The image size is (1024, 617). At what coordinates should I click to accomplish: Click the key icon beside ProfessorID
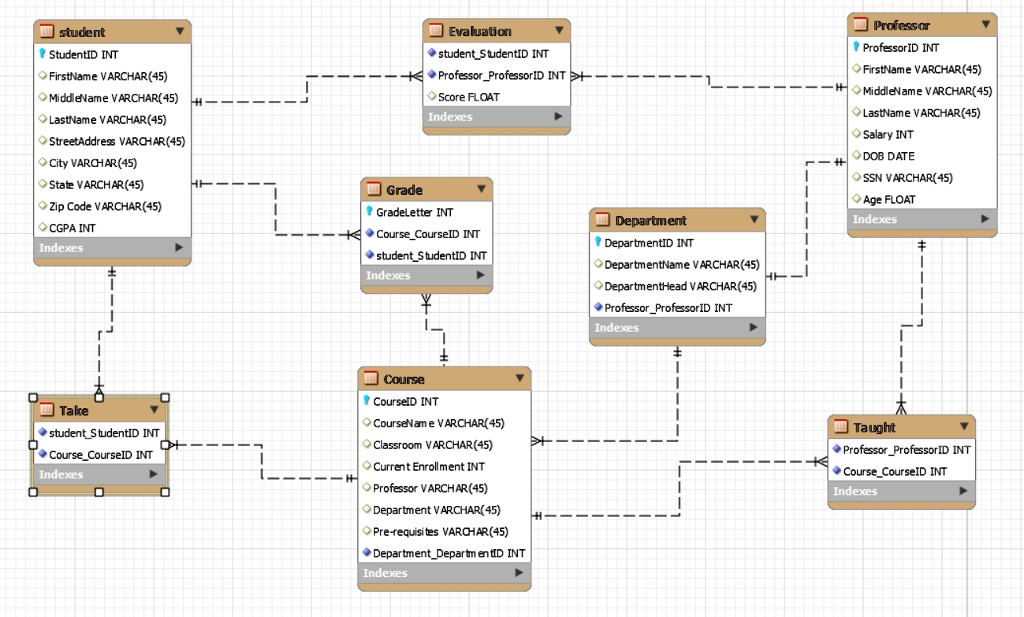coord(855,47)
